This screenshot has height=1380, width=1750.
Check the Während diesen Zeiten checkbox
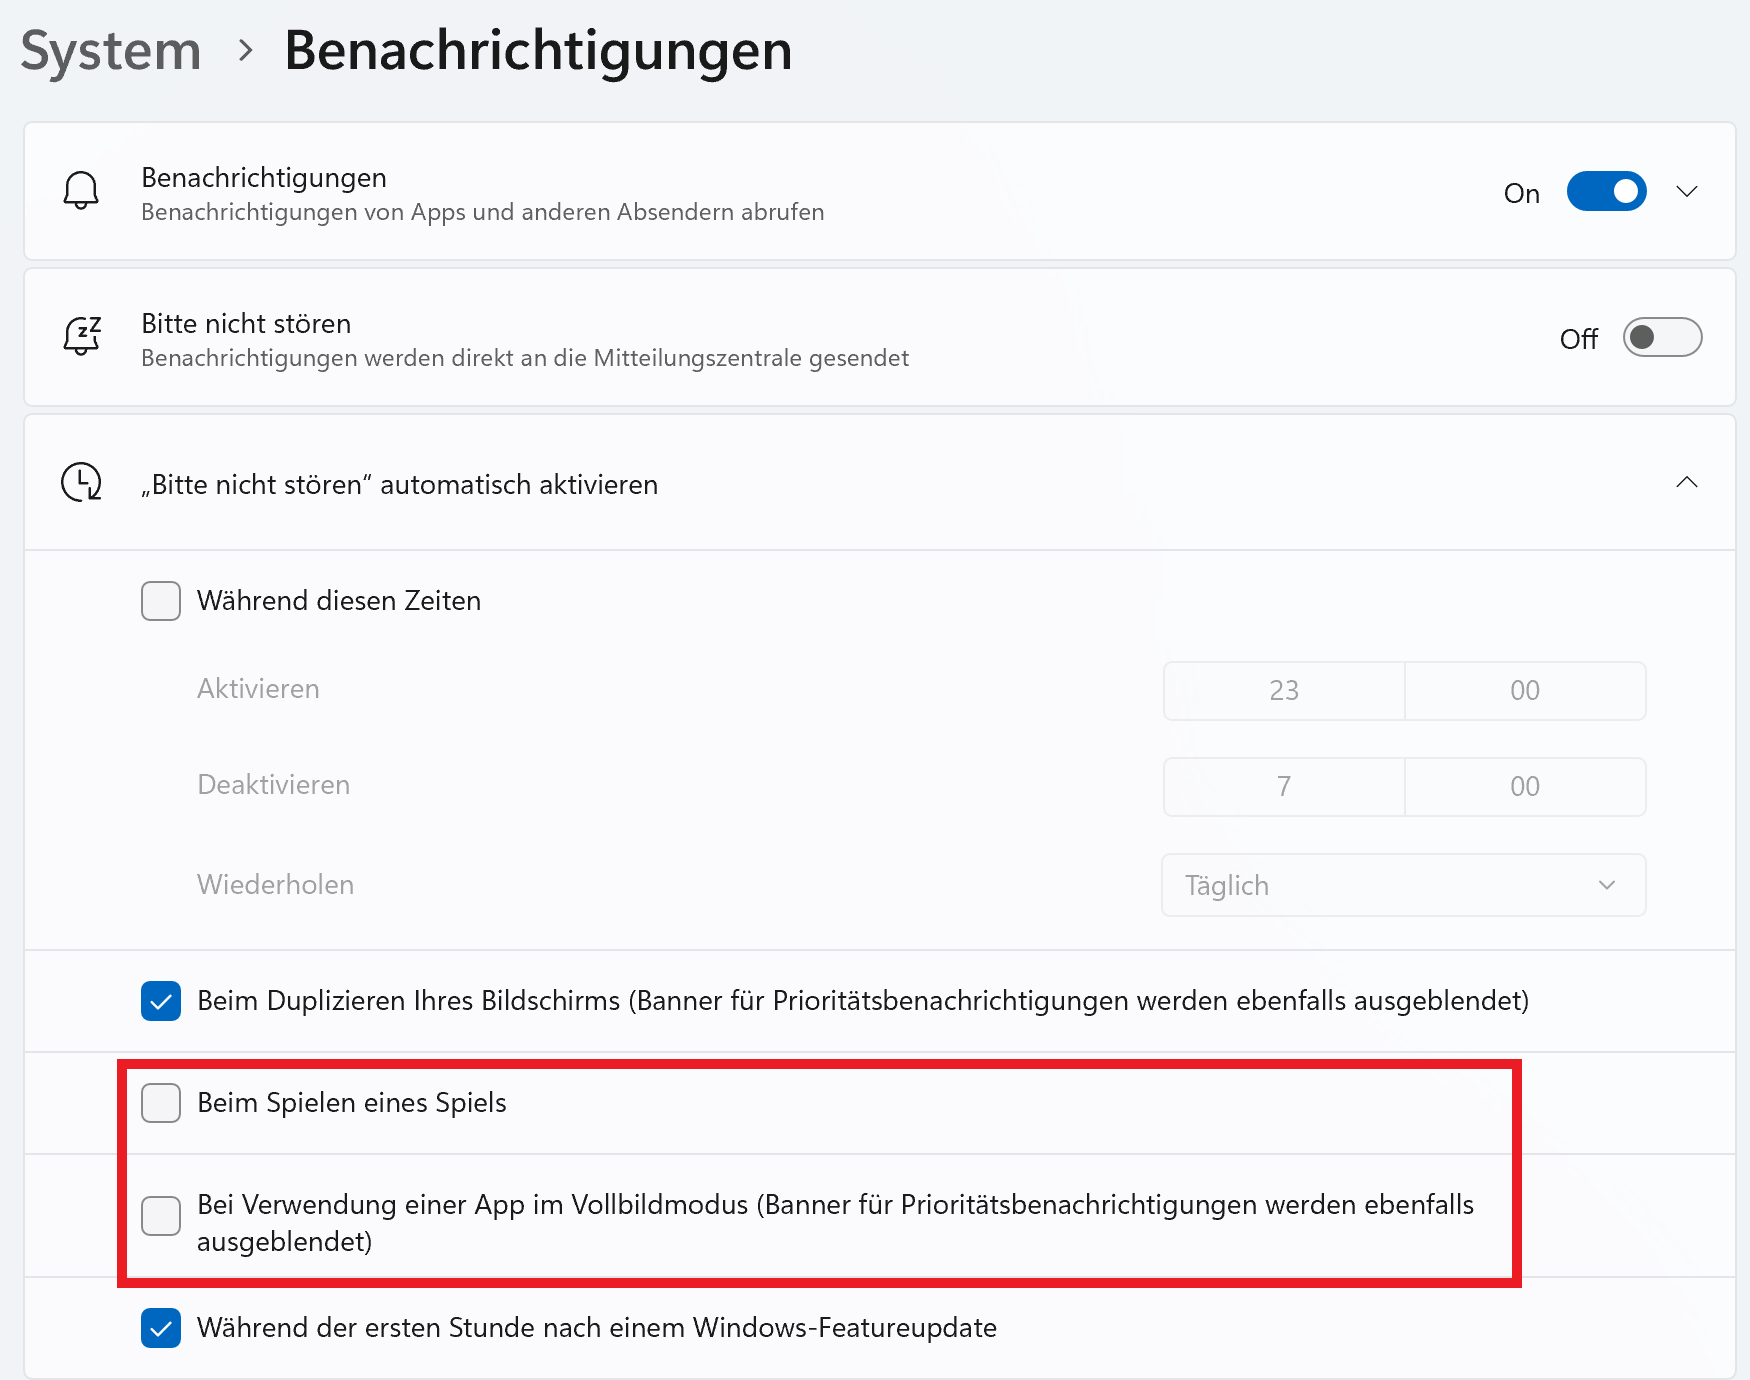[x=161, y=601]
